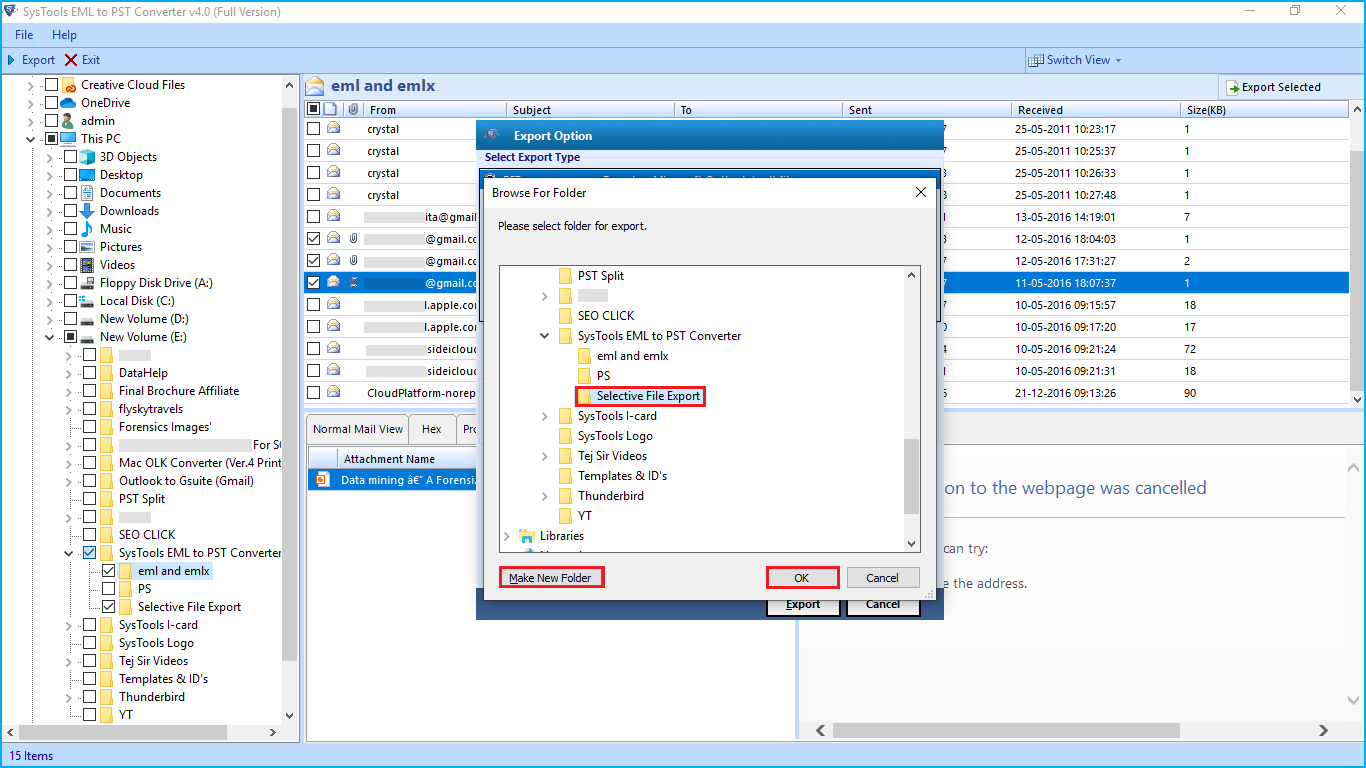Close the Browse For Folder dialog

click(x=921, y=192)
